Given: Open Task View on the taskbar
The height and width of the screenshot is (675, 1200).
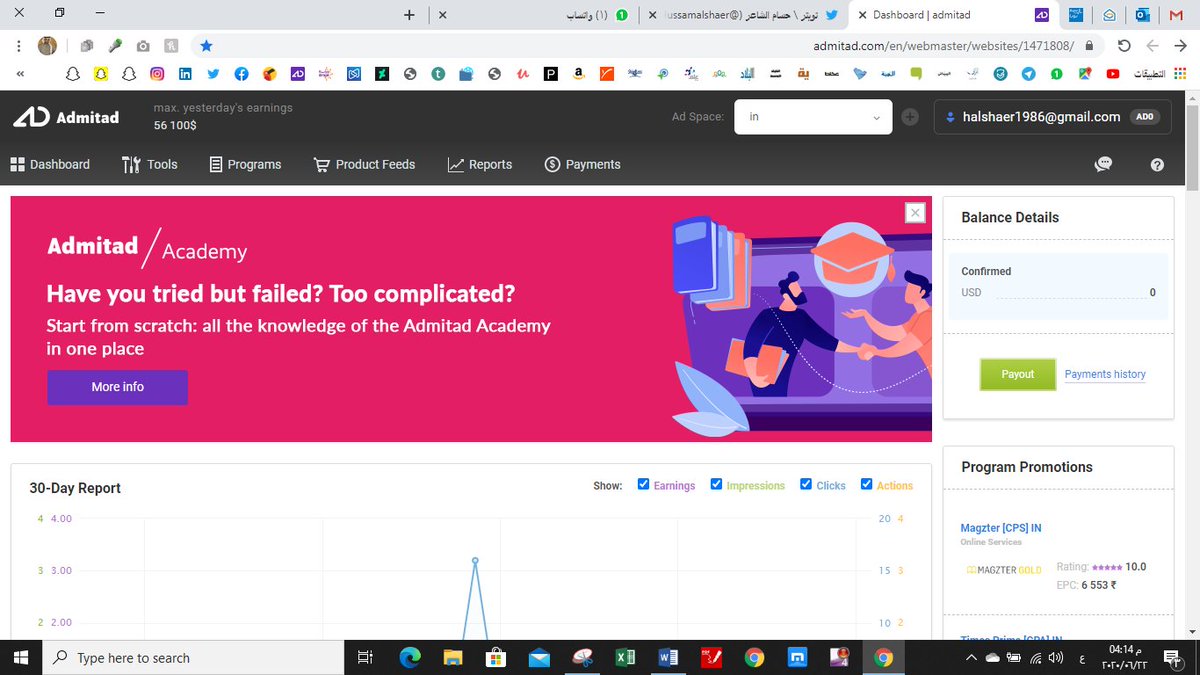Looking at the screenshot, I should [365, 658].
